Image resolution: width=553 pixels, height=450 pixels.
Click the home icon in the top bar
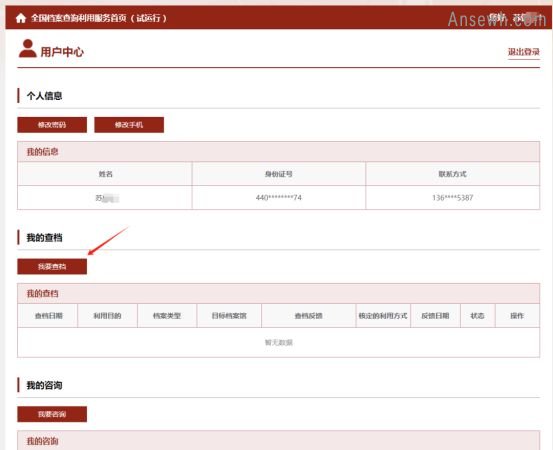click(x=21, y=18)
